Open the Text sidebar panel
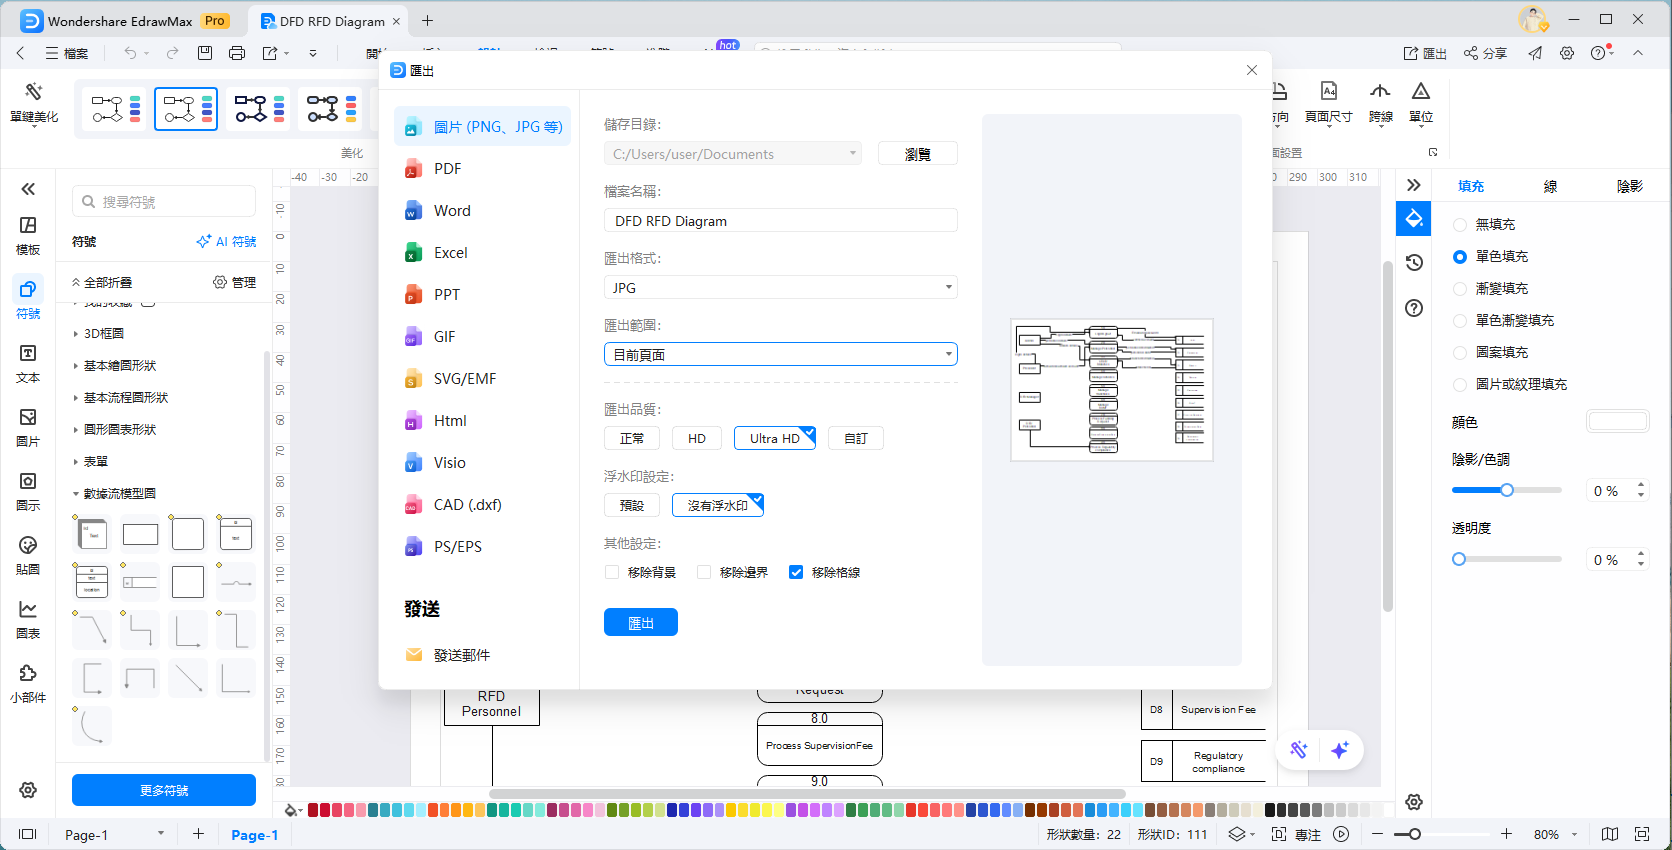This screenshot has width=1672, height=850. coord(28,364)
